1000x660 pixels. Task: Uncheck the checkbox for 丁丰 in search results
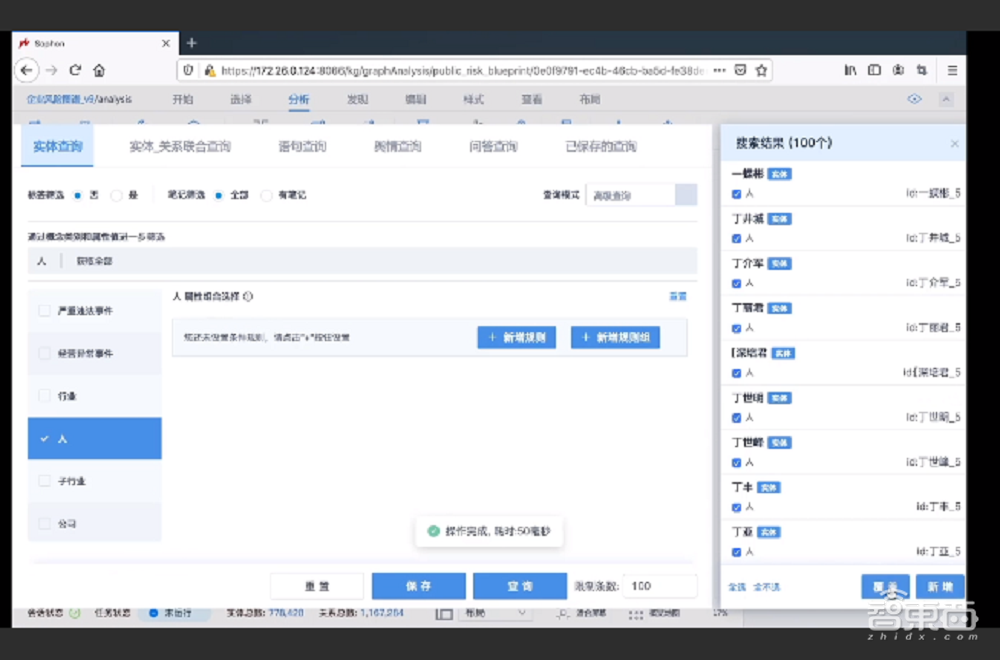(736, 506)
